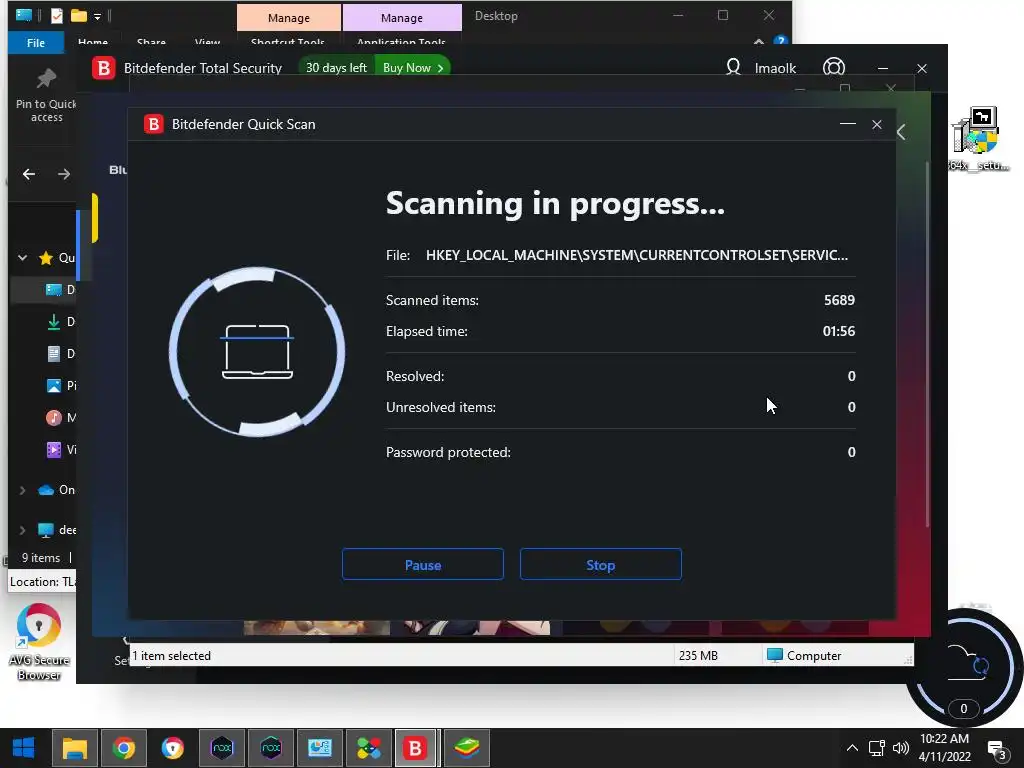Open the Share ribbon tab in Explorer

151,42
